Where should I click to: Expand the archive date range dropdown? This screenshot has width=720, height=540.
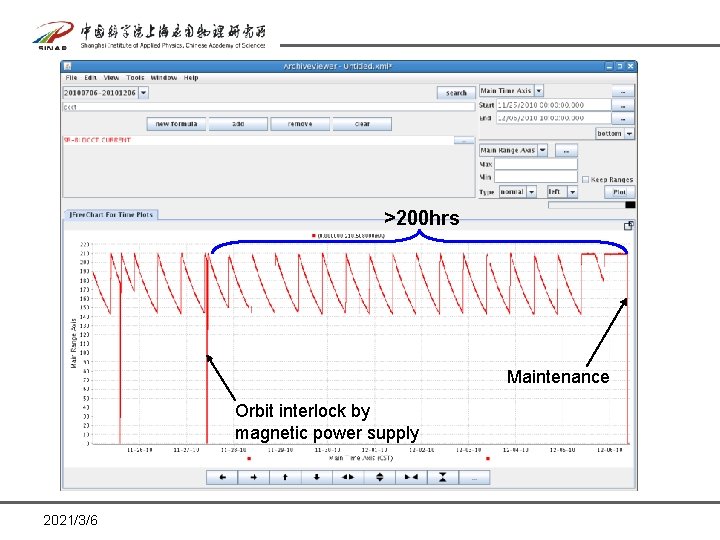click(143, 93)
